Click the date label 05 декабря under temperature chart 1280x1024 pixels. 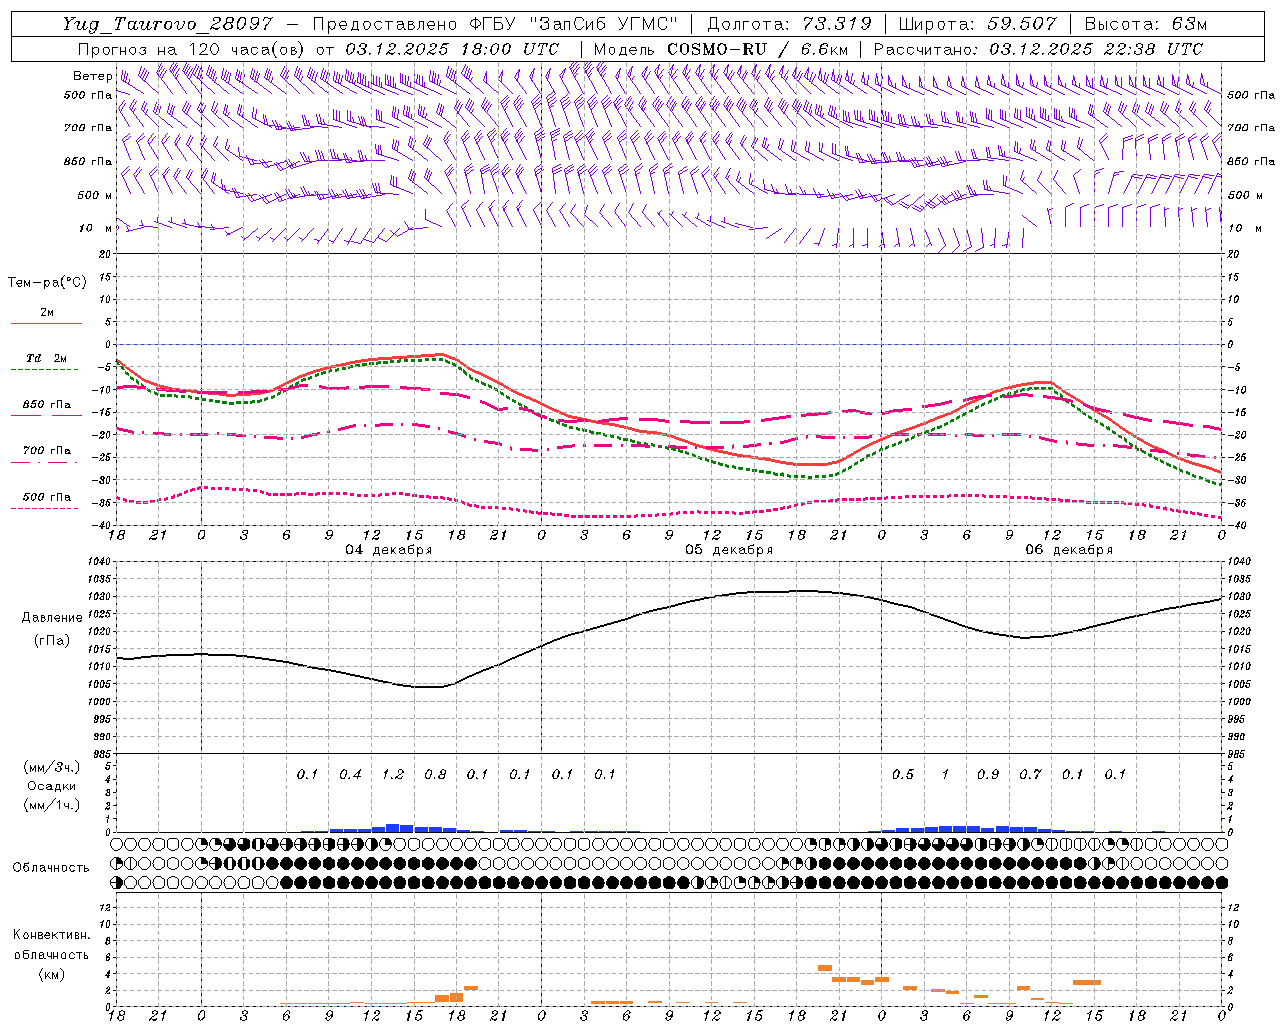tap(729, 550)
